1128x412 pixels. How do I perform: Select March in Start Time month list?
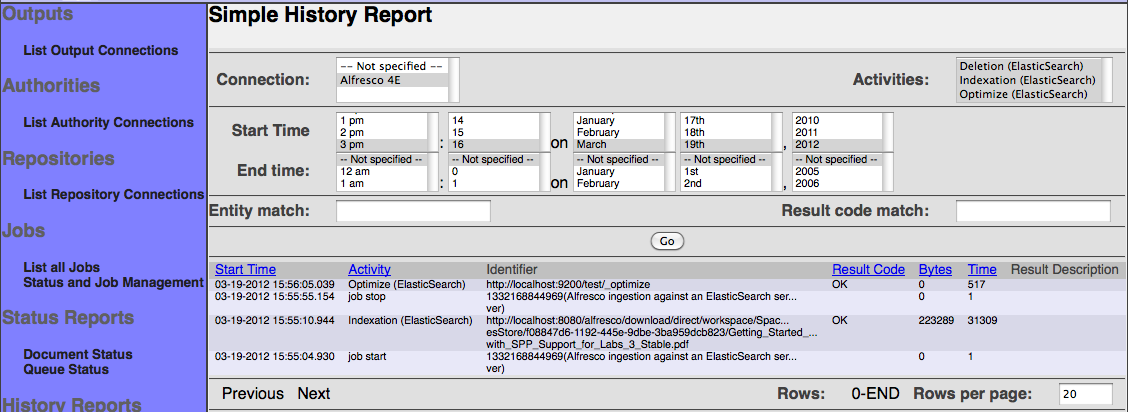coord(615,144)
